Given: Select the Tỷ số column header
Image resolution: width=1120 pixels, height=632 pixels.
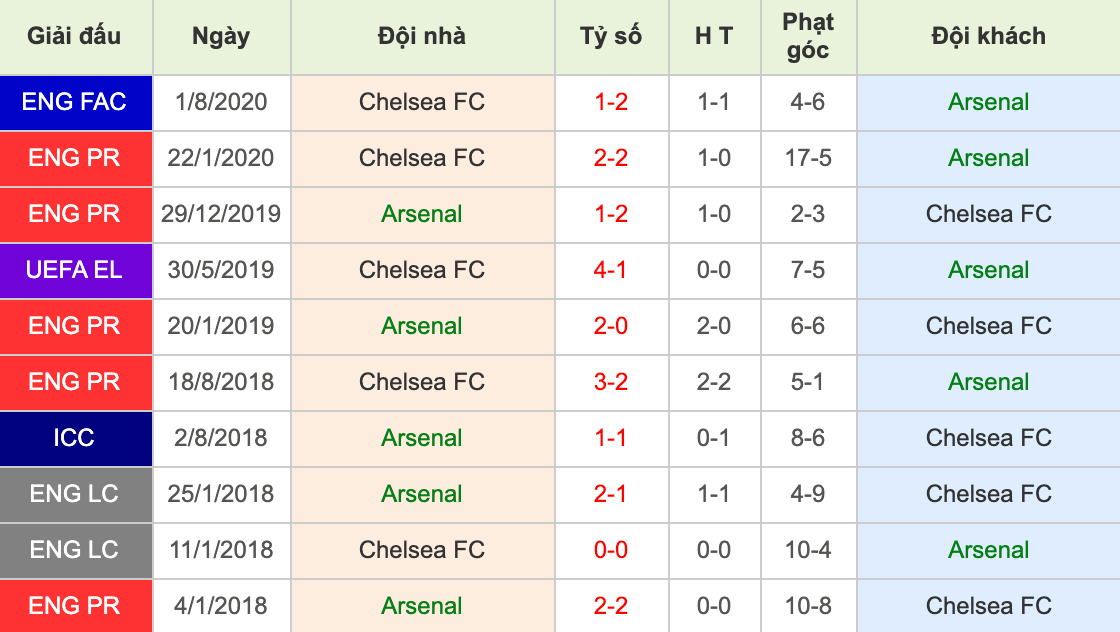Looking at the screenshot, I should point(611,36).
